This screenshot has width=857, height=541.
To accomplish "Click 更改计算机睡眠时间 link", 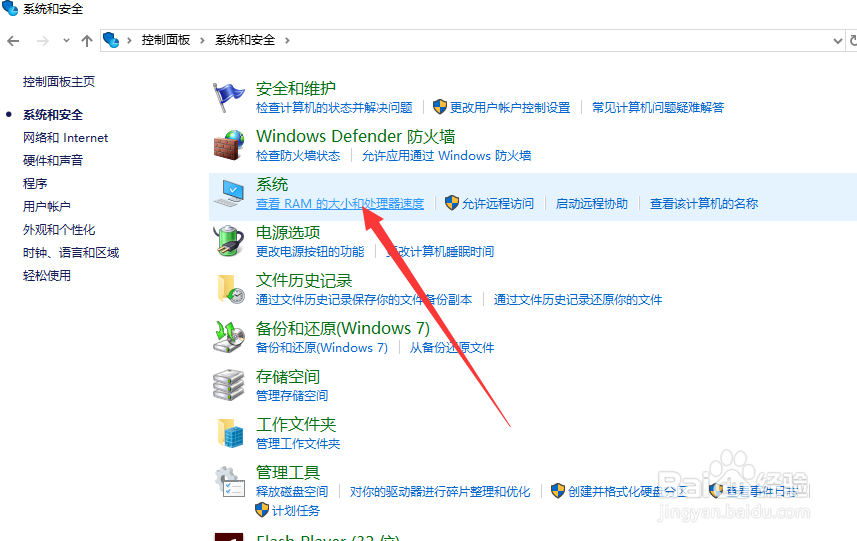I will tap(440, 252).
